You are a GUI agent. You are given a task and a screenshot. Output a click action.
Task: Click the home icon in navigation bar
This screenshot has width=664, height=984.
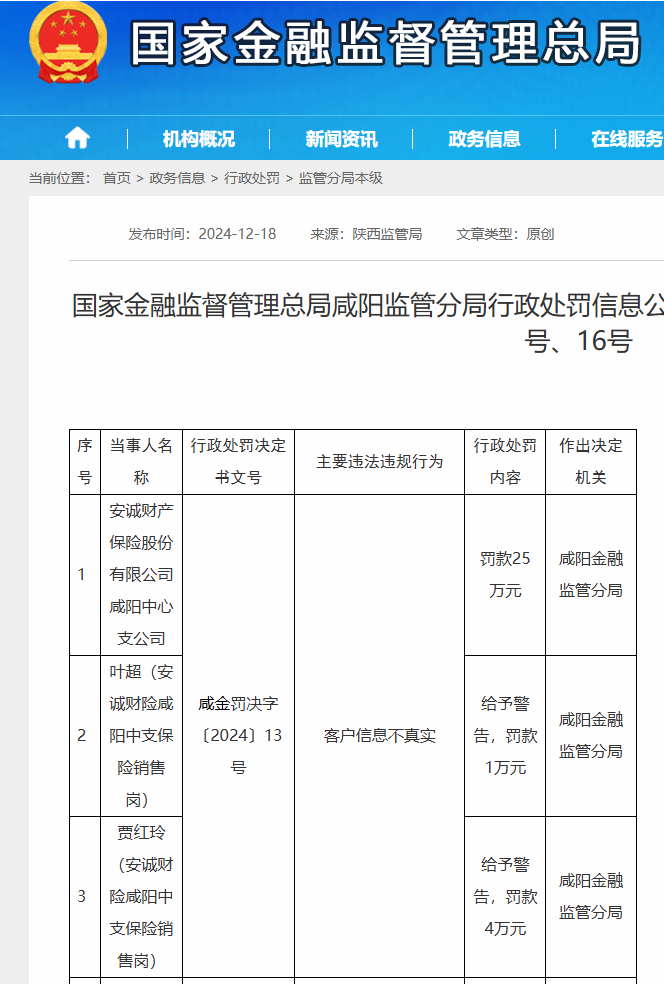click(x=77, y=137)
